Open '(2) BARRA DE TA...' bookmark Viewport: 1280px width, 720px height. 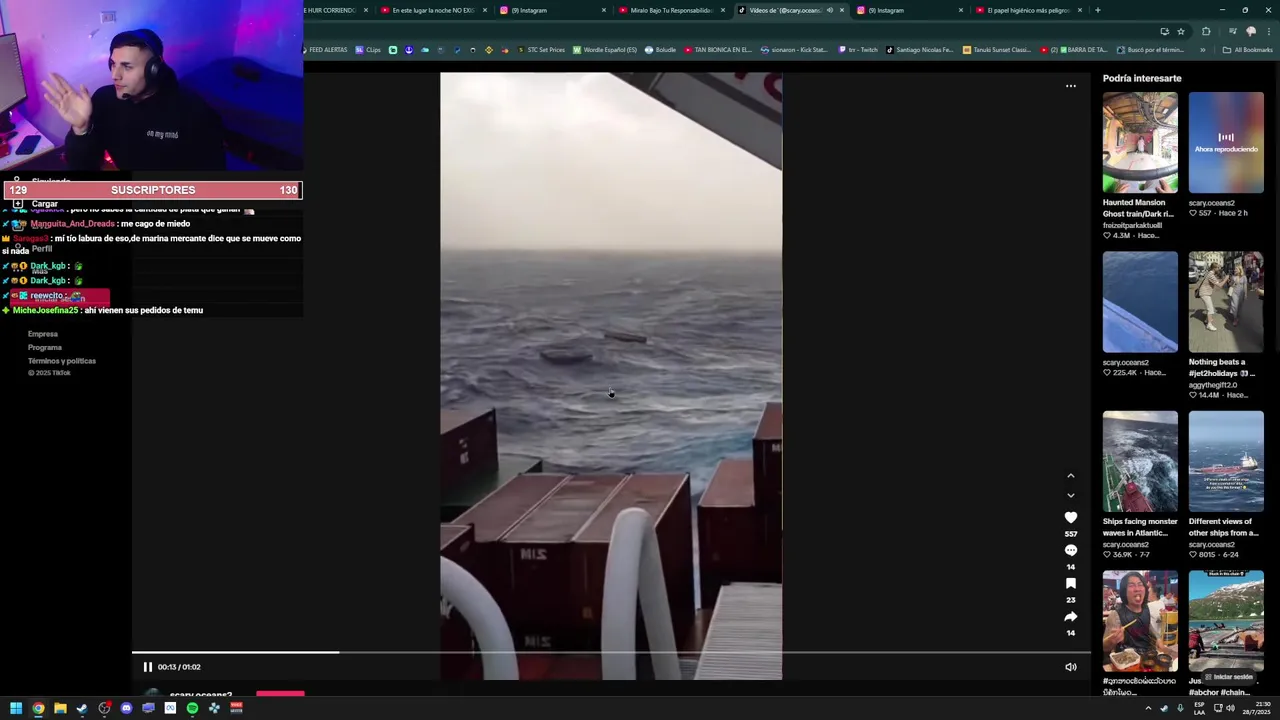(1074, 50)
